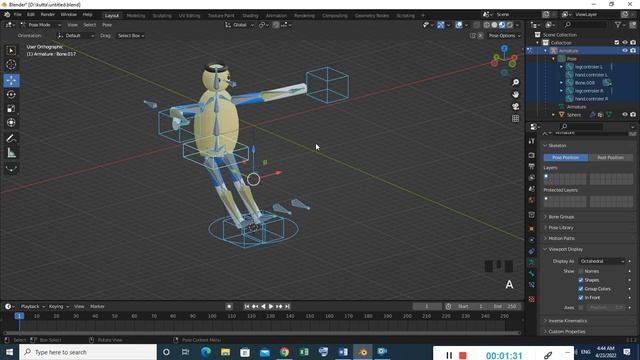Open the Display As Octahedral dropdown
The width and height of the screenshot is (640, 360).
[602, 261]
